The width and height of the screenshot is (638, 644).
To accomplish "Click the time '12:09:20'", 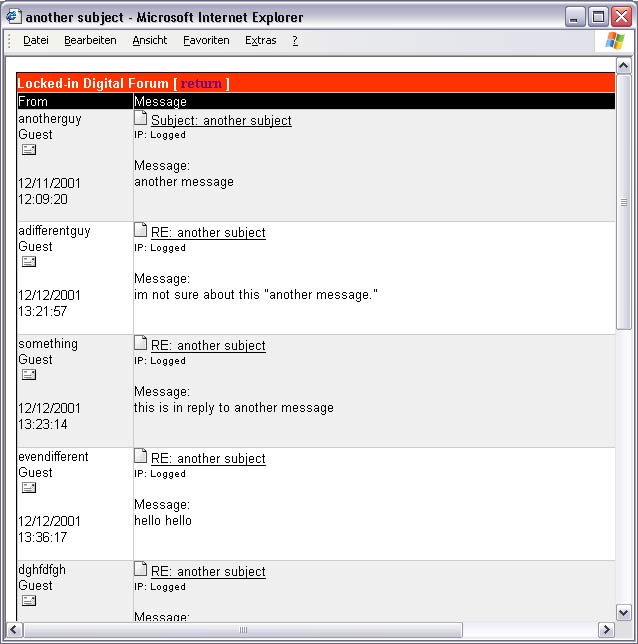I will [x=43, y=199].
